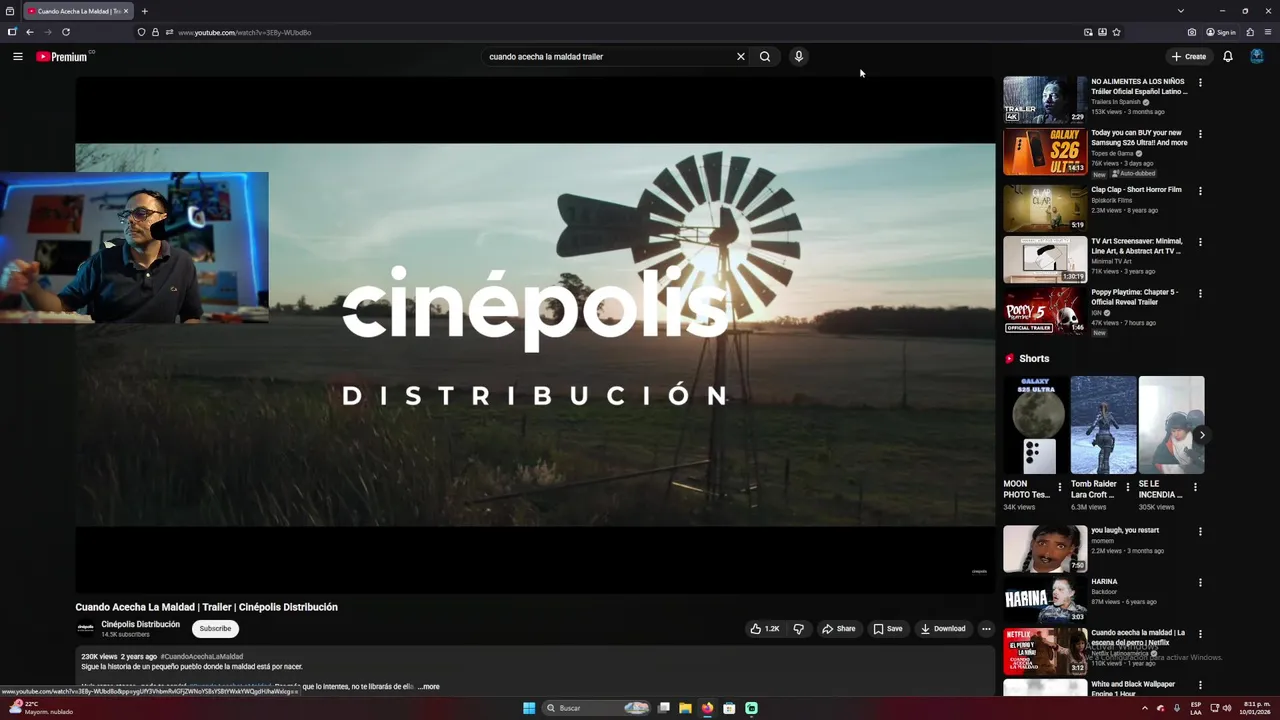Open YouTube notifications bell
Screen dimensions: 1280x720
1228,57
